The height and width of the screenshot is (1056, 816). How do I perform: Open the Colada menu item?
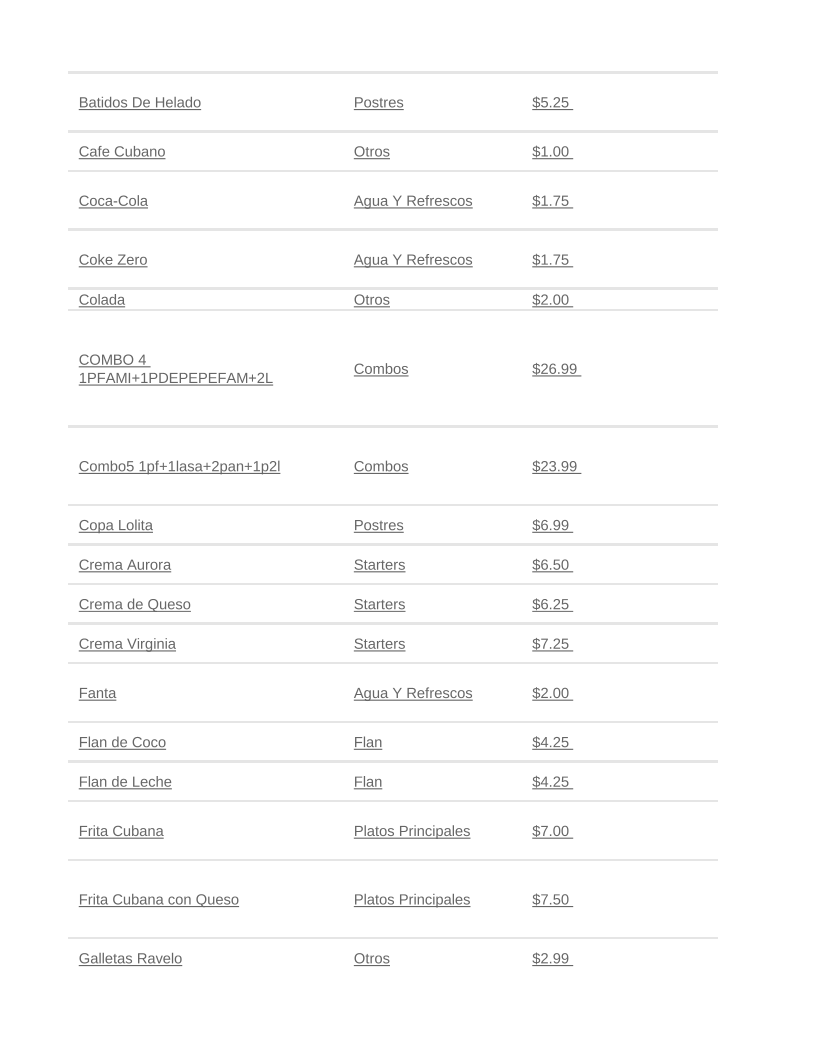click(x=102, y=300)
